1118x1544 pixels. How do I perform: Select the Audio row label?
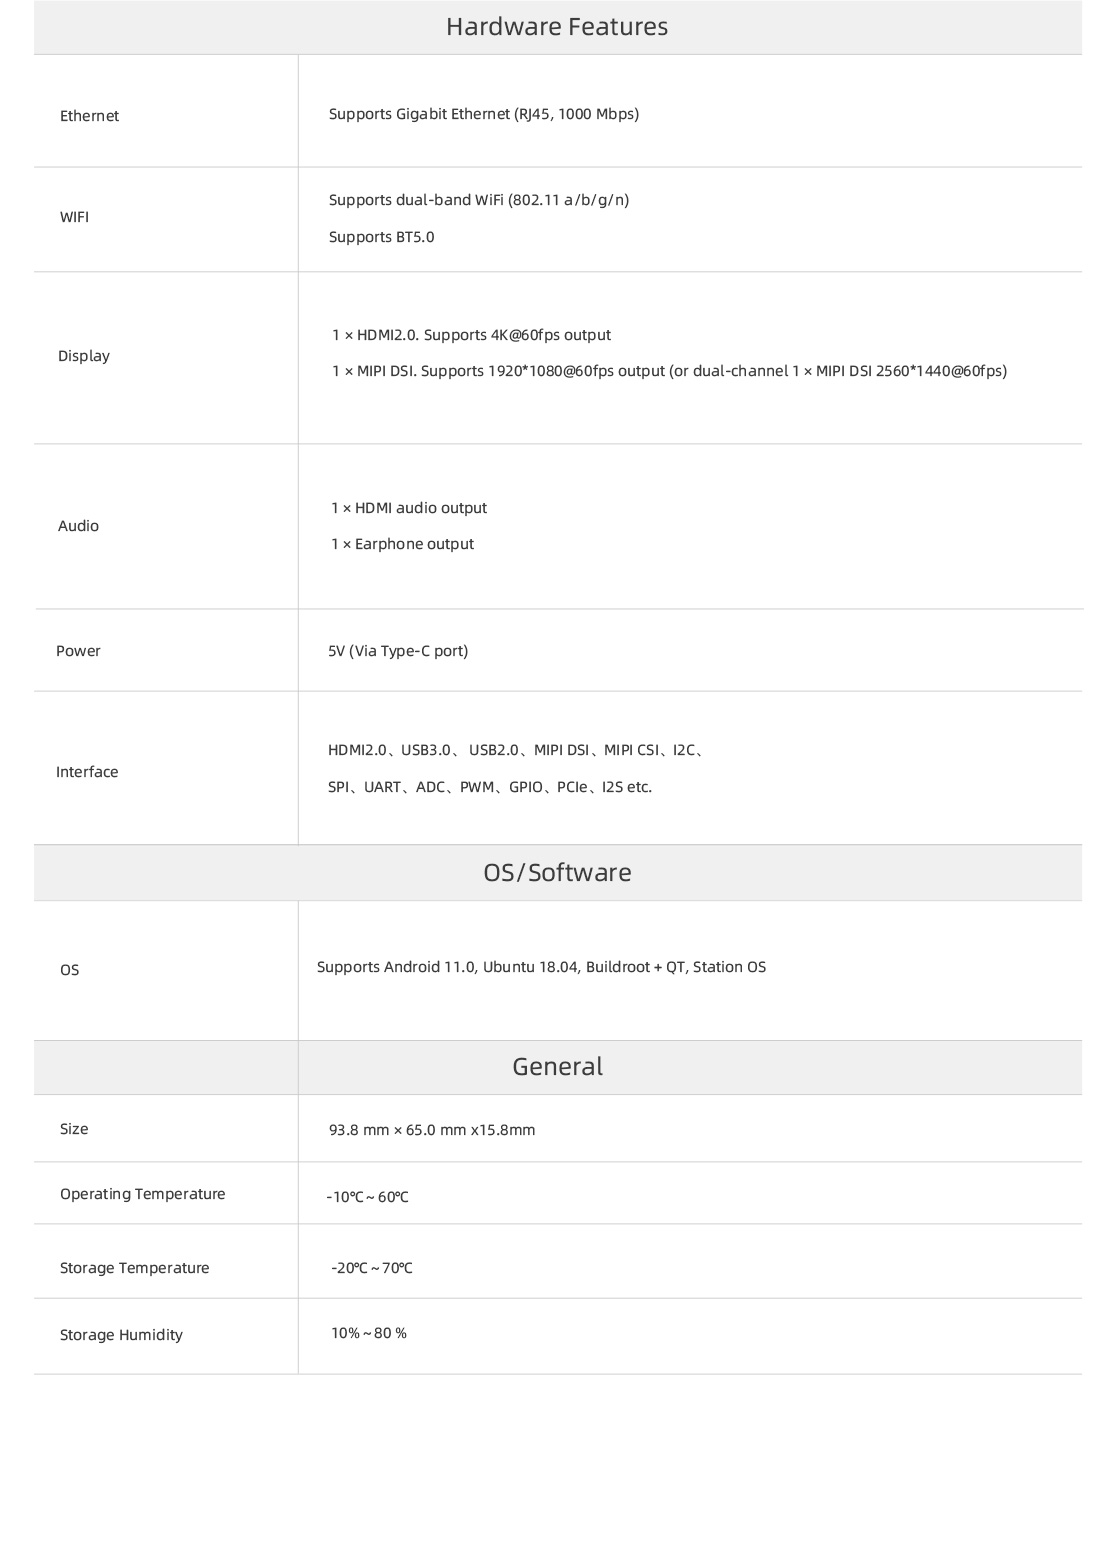click(78, 526)
